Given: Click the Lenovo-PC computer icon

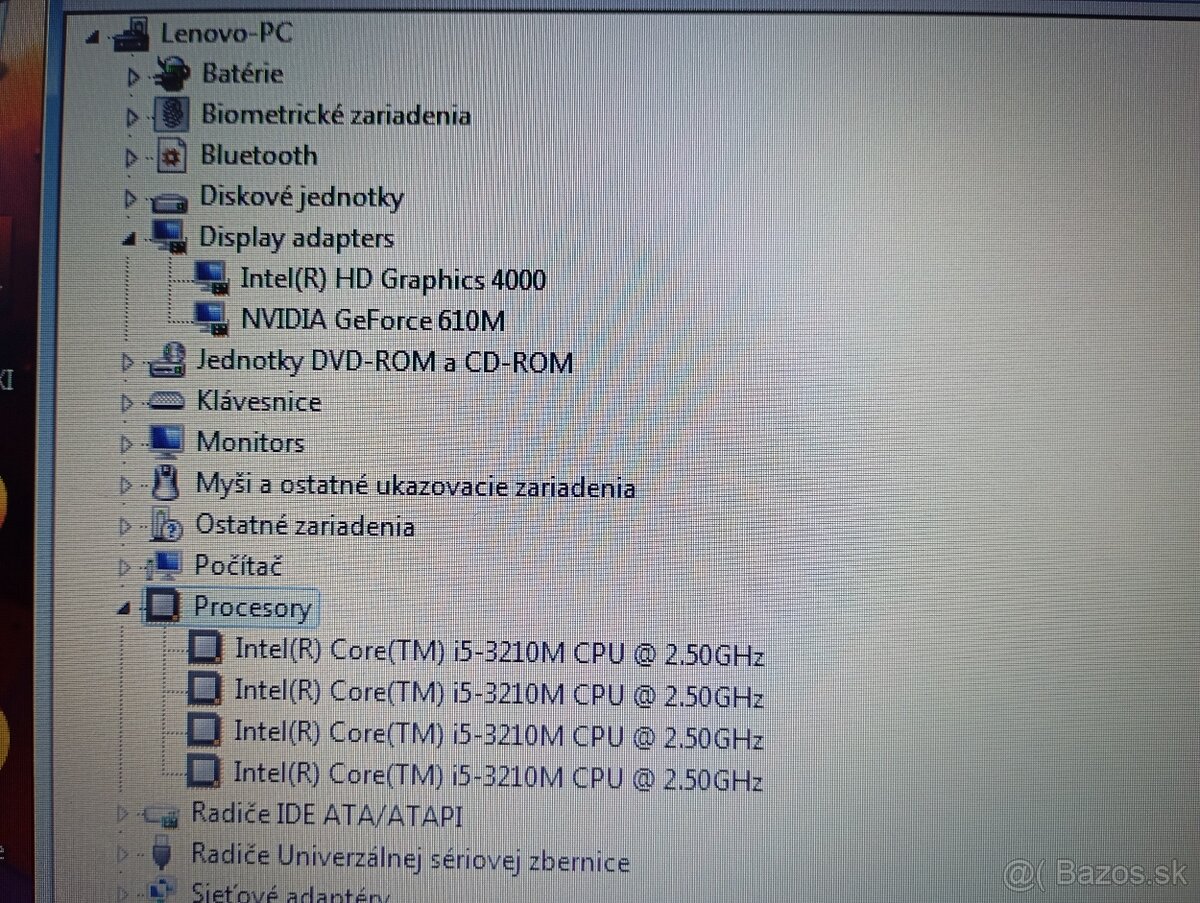Looking at the screenshot, I should 133,36.
